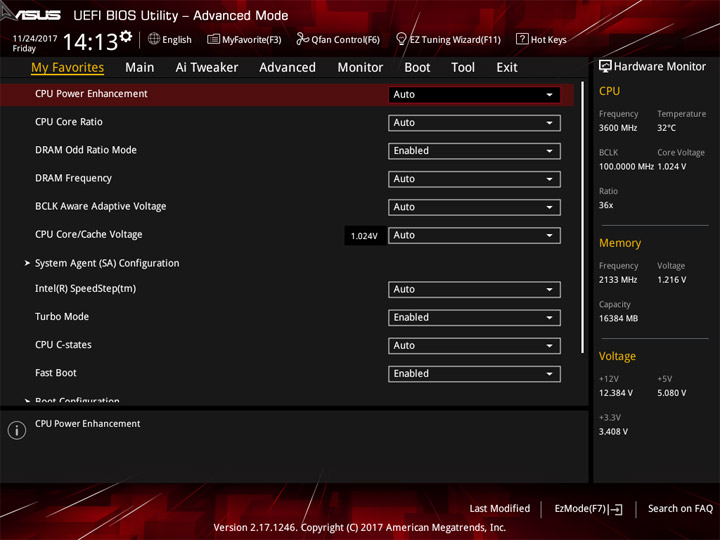720x540 pixels.
Task: Click MyFavorite(F3) button
Action: click(x=244, y=39)
